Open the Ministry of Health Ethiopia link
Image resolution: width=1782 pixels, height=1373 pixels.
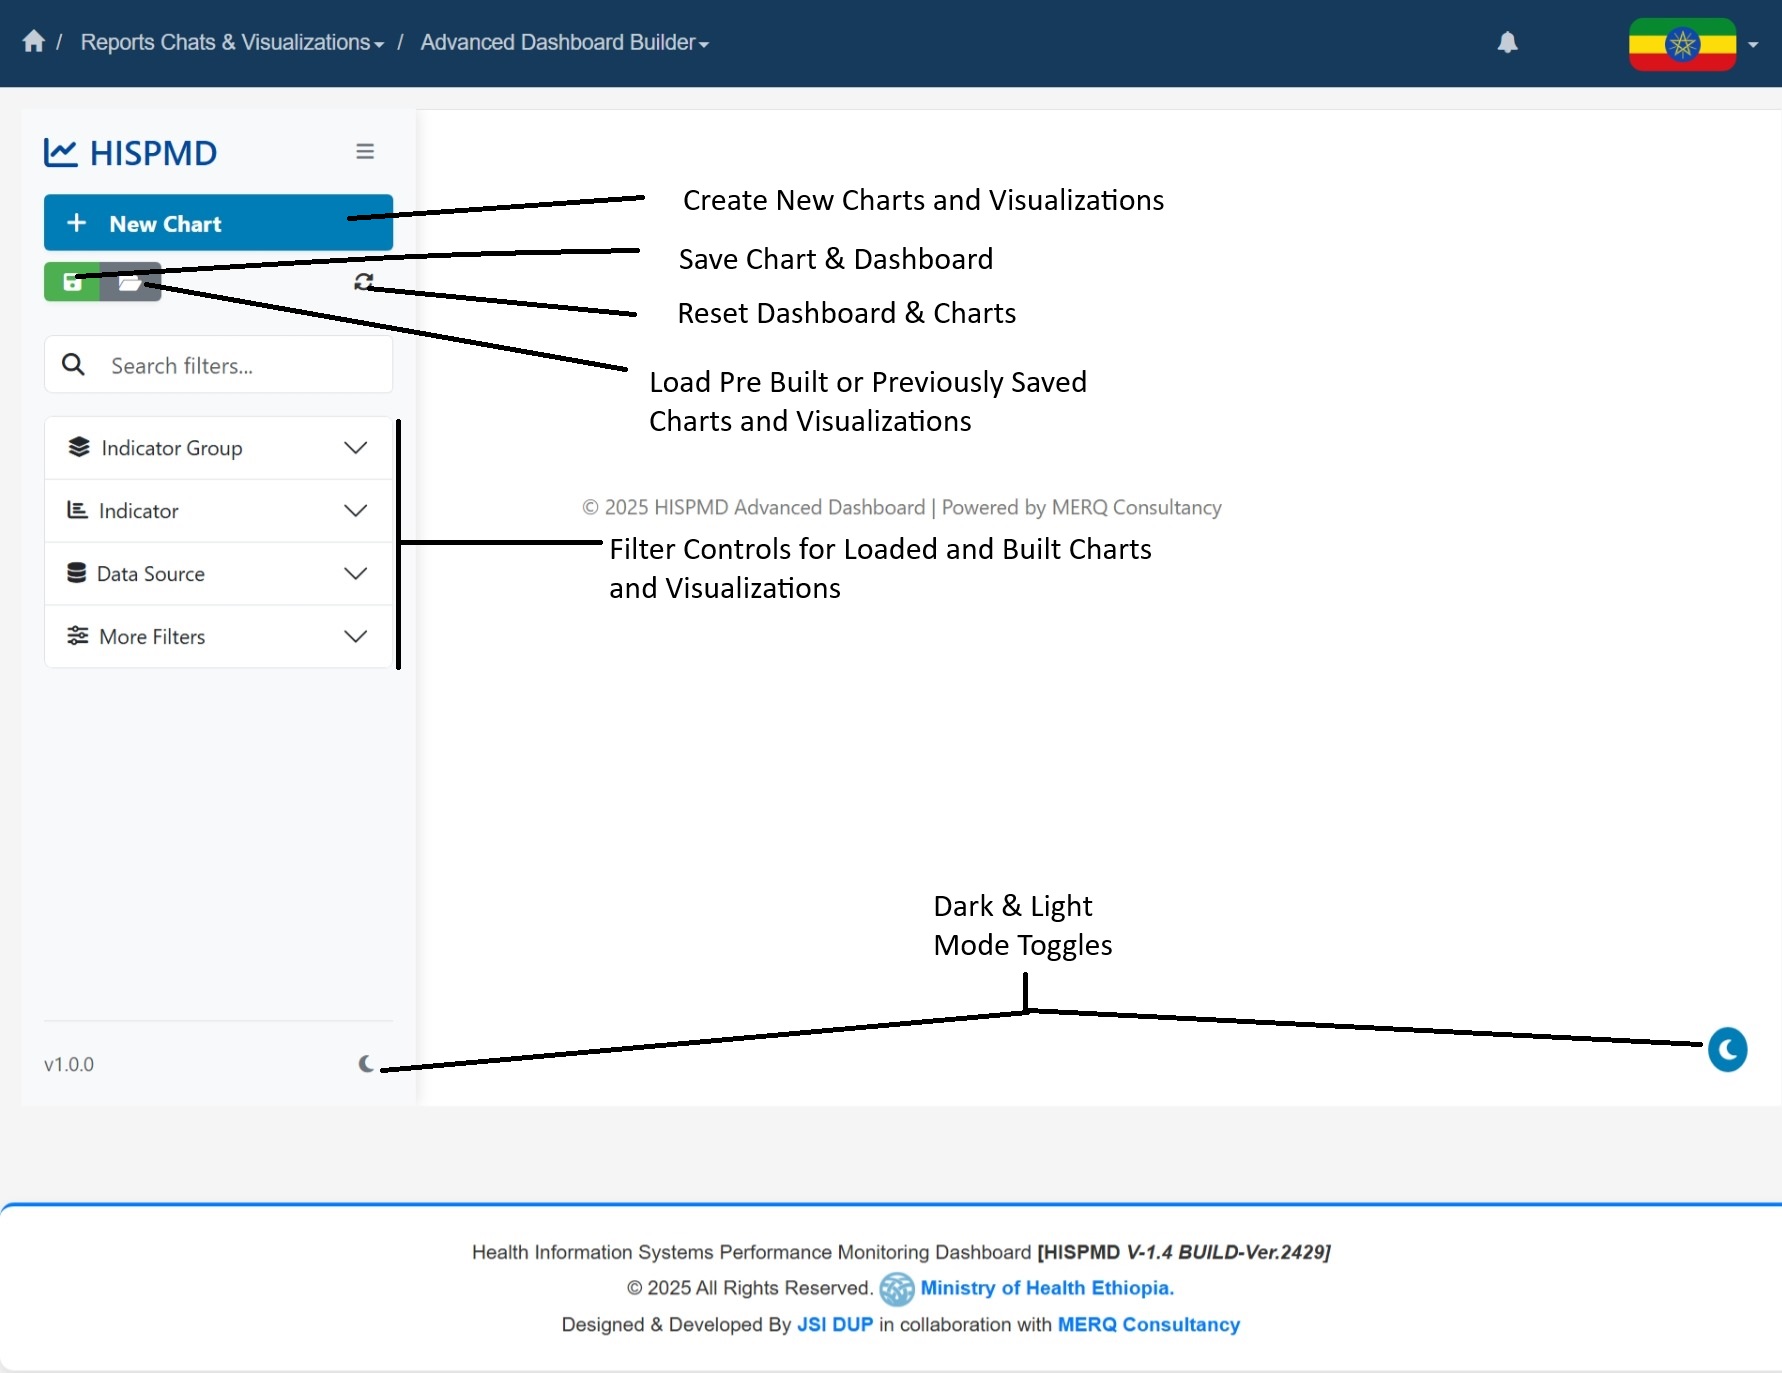coord(1046,1288)
